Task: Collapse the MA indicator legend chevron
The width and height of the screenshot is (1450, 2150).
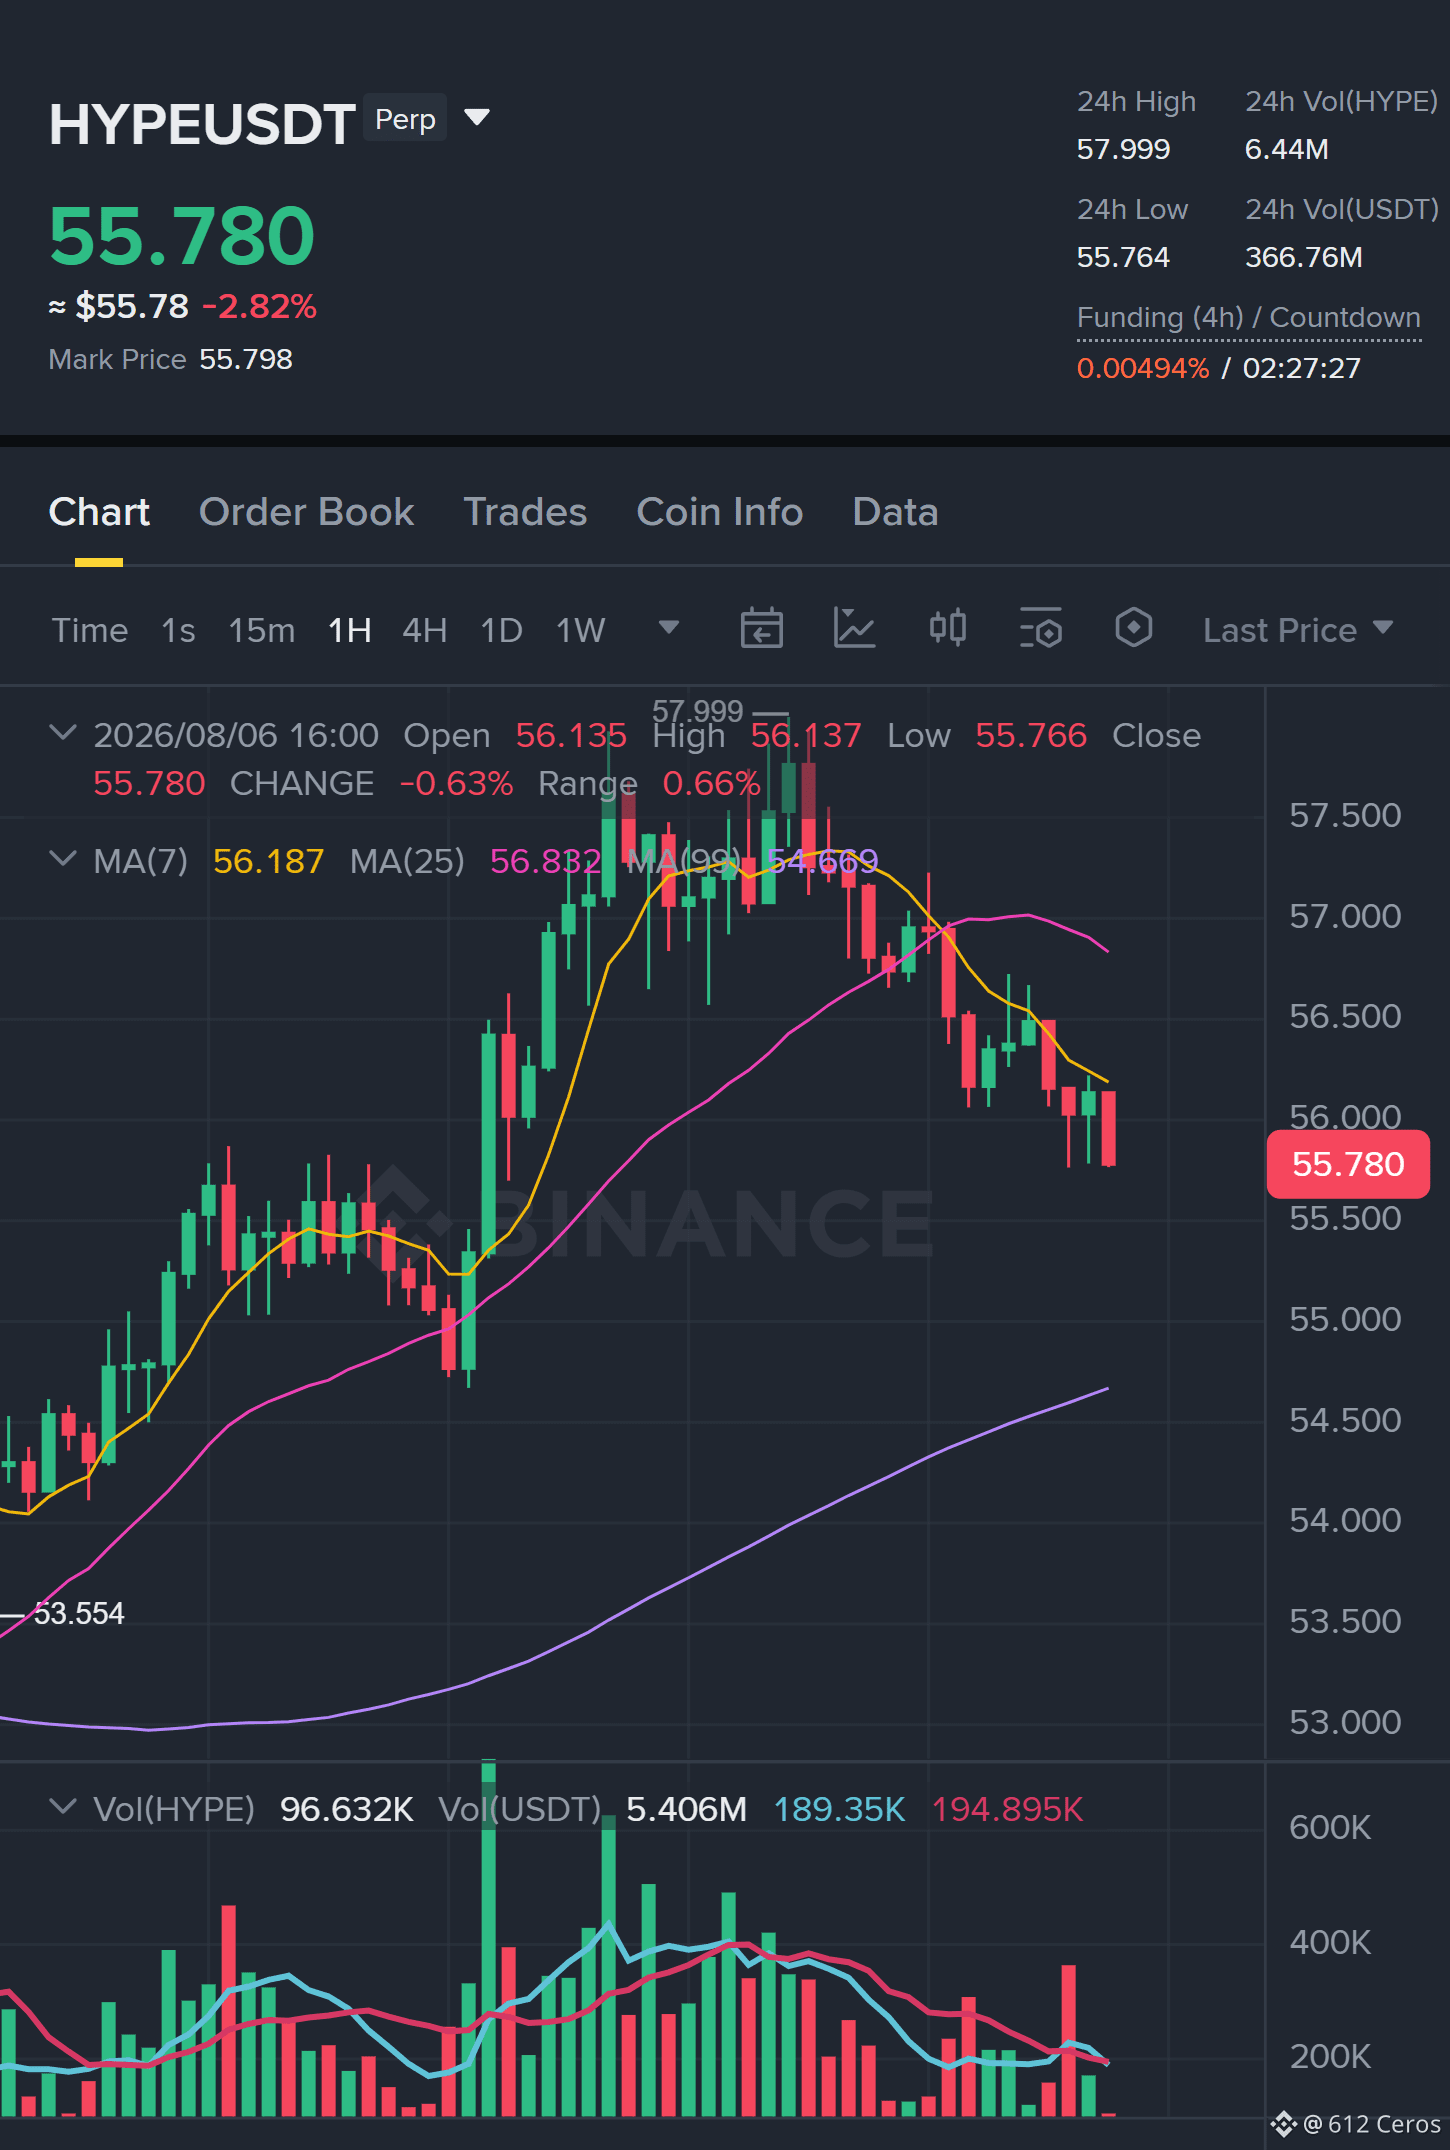Action: pos(63,859)
